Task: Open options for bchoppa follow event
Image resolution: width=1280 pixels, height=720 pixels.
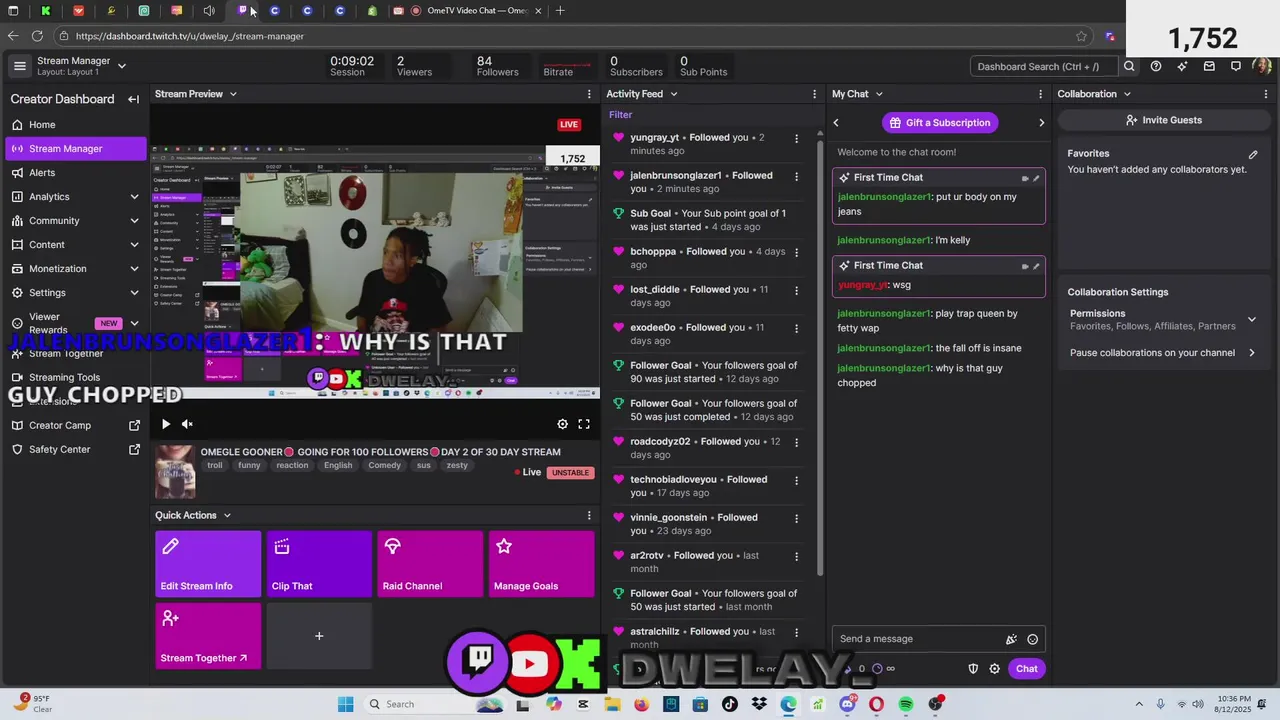Action: [796, 252]
